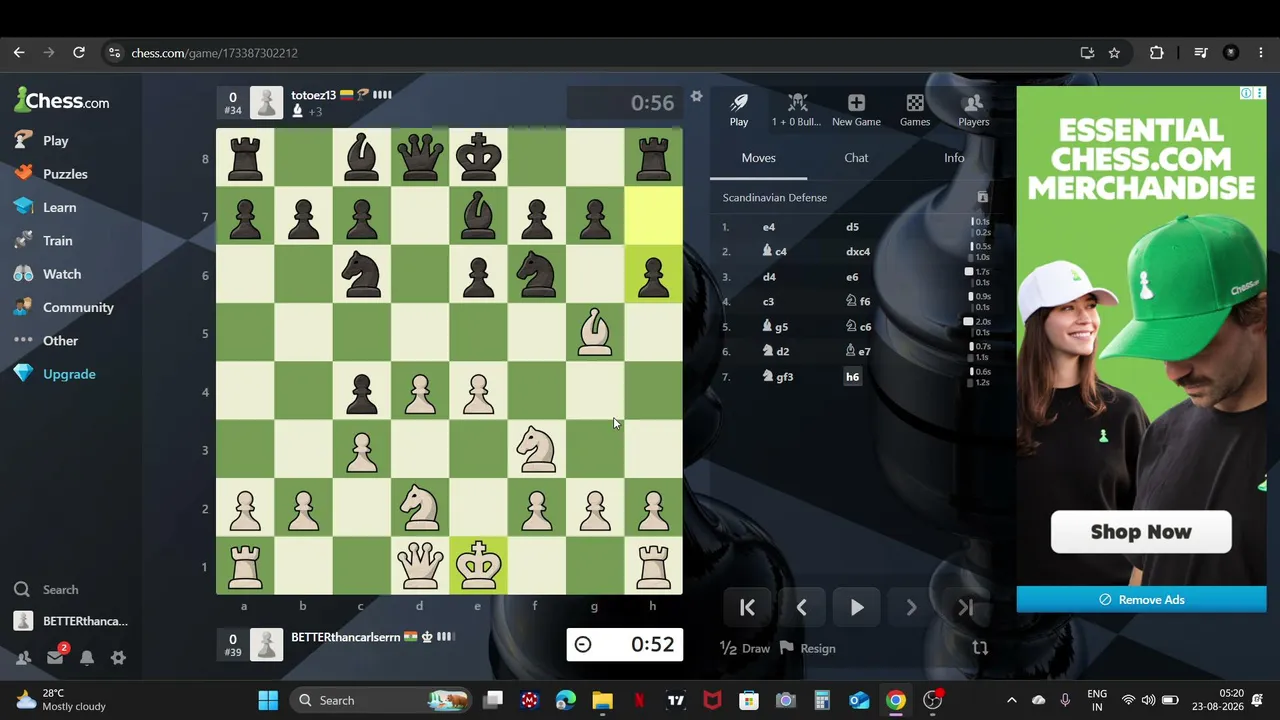Jump to the first move
This screenshot has width=1280, height=720.
click(x=747, y=607)
